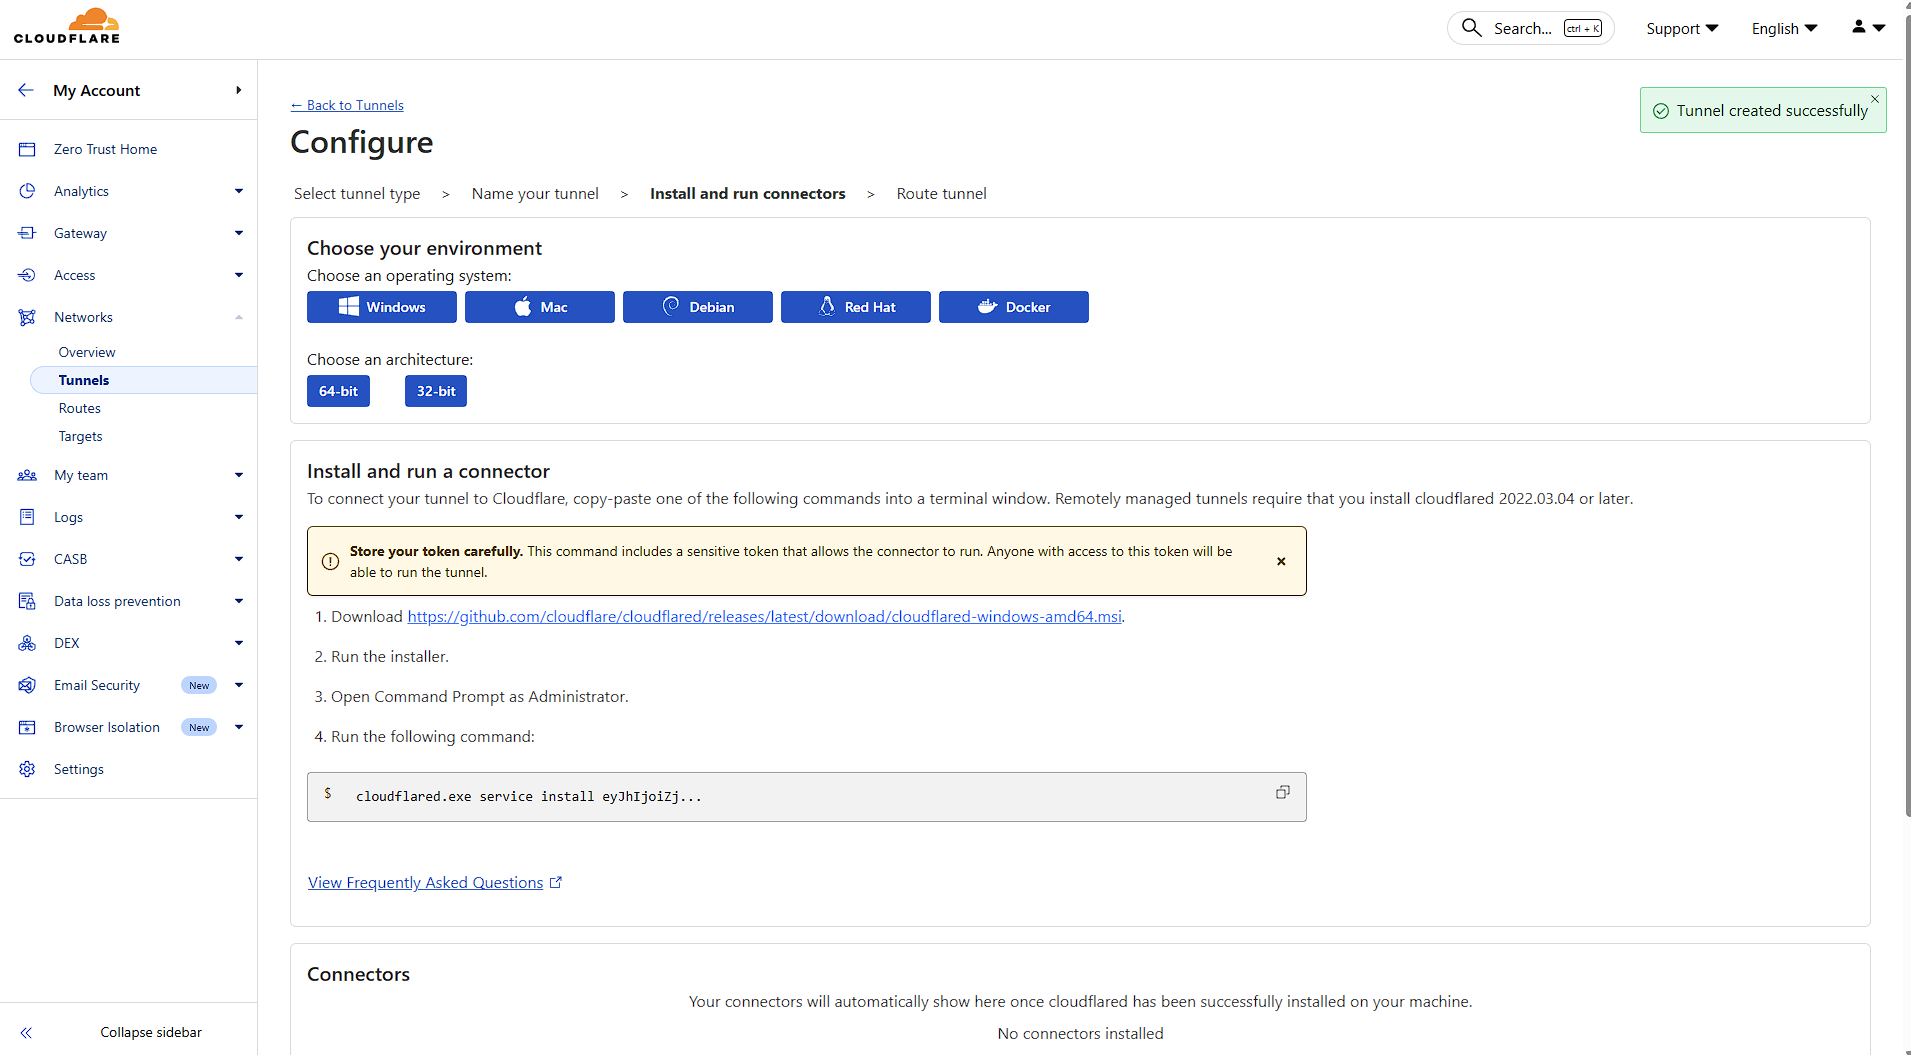This screenshot has height=1055, width=1911.
Task: Select Windows operating system
Action: point(382,307)
